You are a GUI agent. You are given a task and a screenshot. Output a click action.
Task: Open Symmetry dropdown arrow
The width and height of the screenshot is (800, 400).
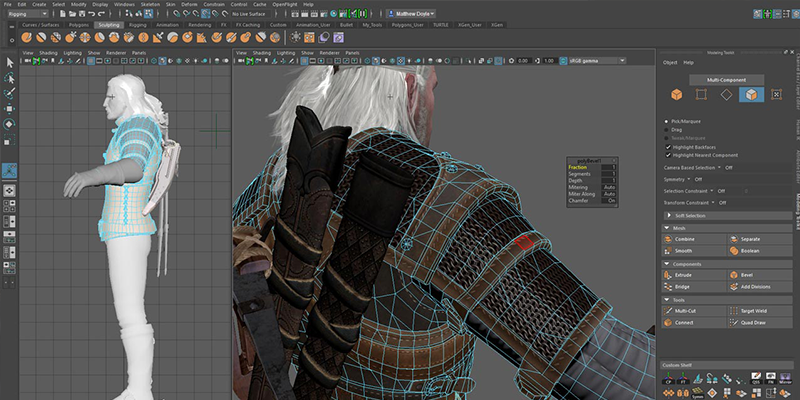[x=689, y=179]
